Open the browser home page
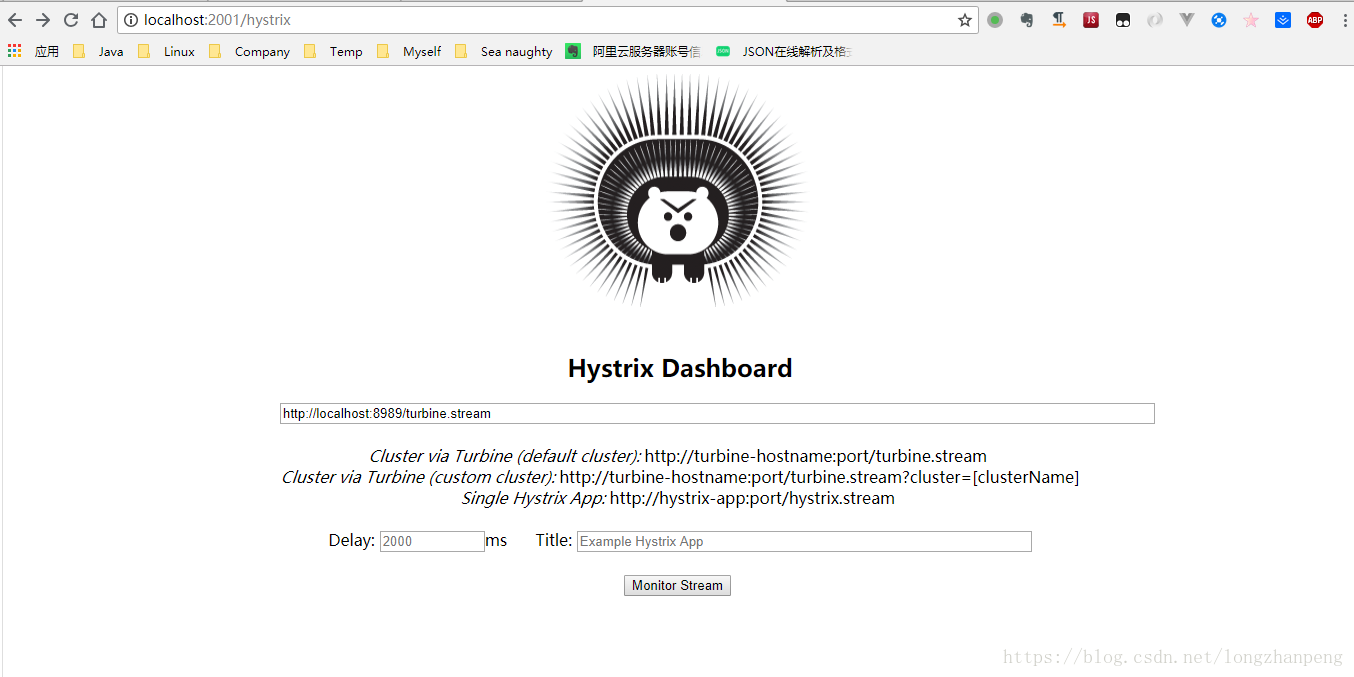This screenshot has width=1354, height=677. coord(99,20)
